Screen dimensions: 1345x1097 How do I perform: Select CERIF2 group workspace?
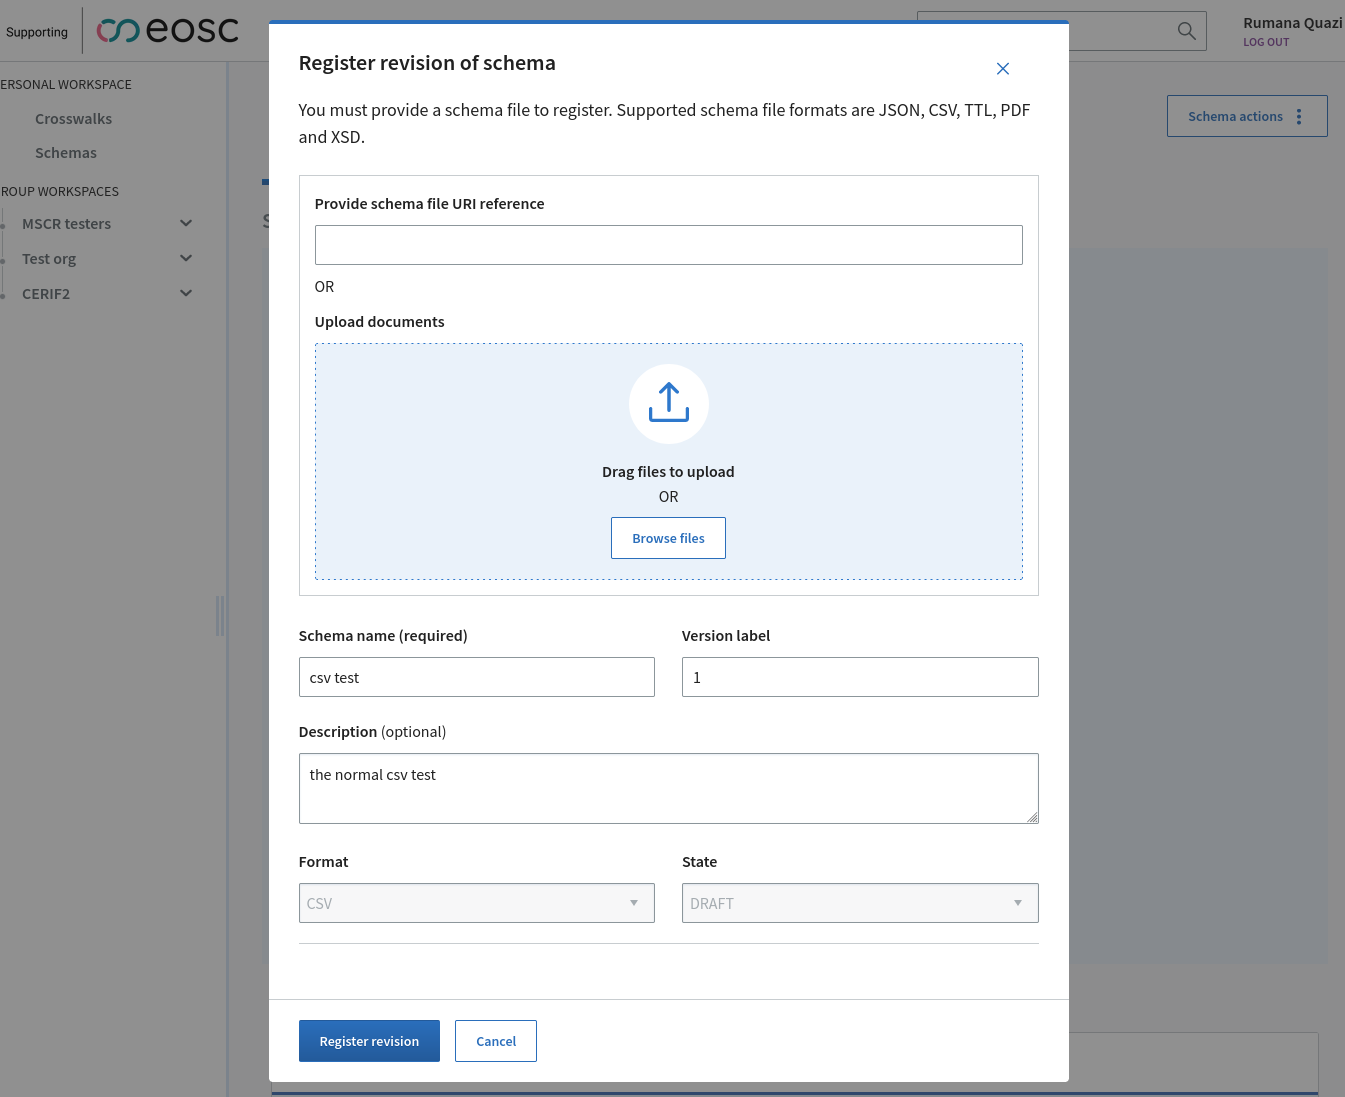coord(46,294)
